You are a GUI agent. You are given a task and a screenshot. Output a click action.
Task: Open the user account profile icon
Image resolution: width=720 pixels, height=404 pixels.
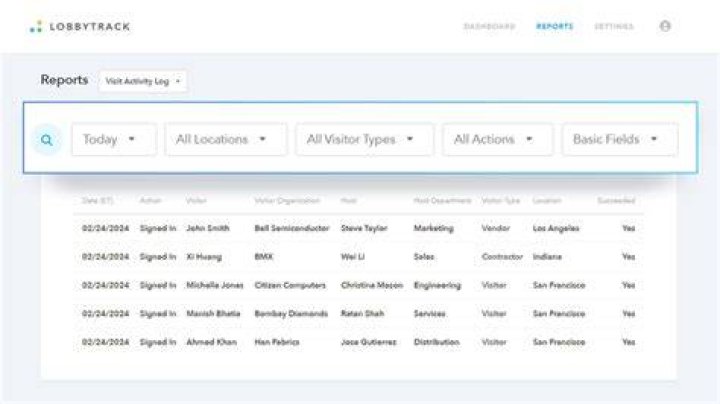point(665,26)
